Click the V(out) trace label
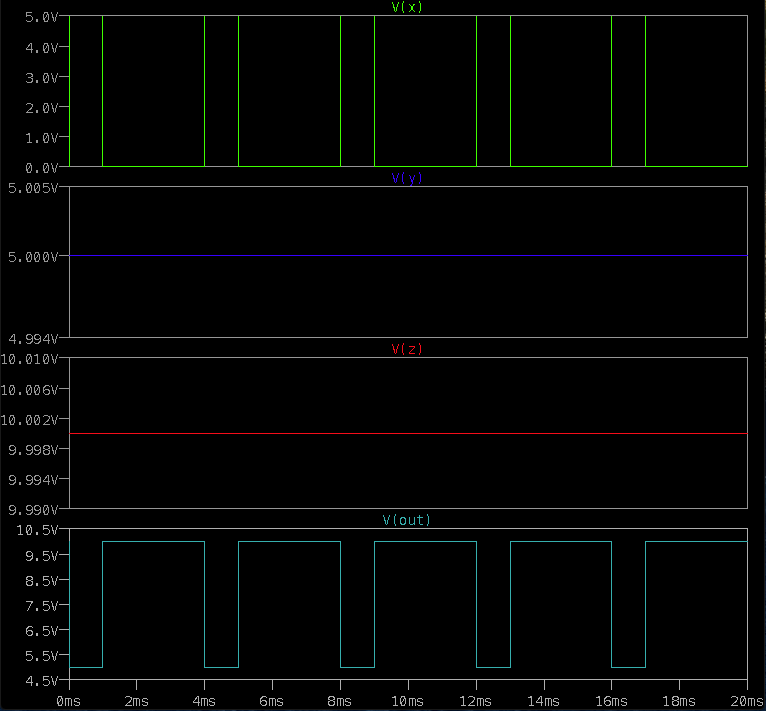 coord(407,520)
